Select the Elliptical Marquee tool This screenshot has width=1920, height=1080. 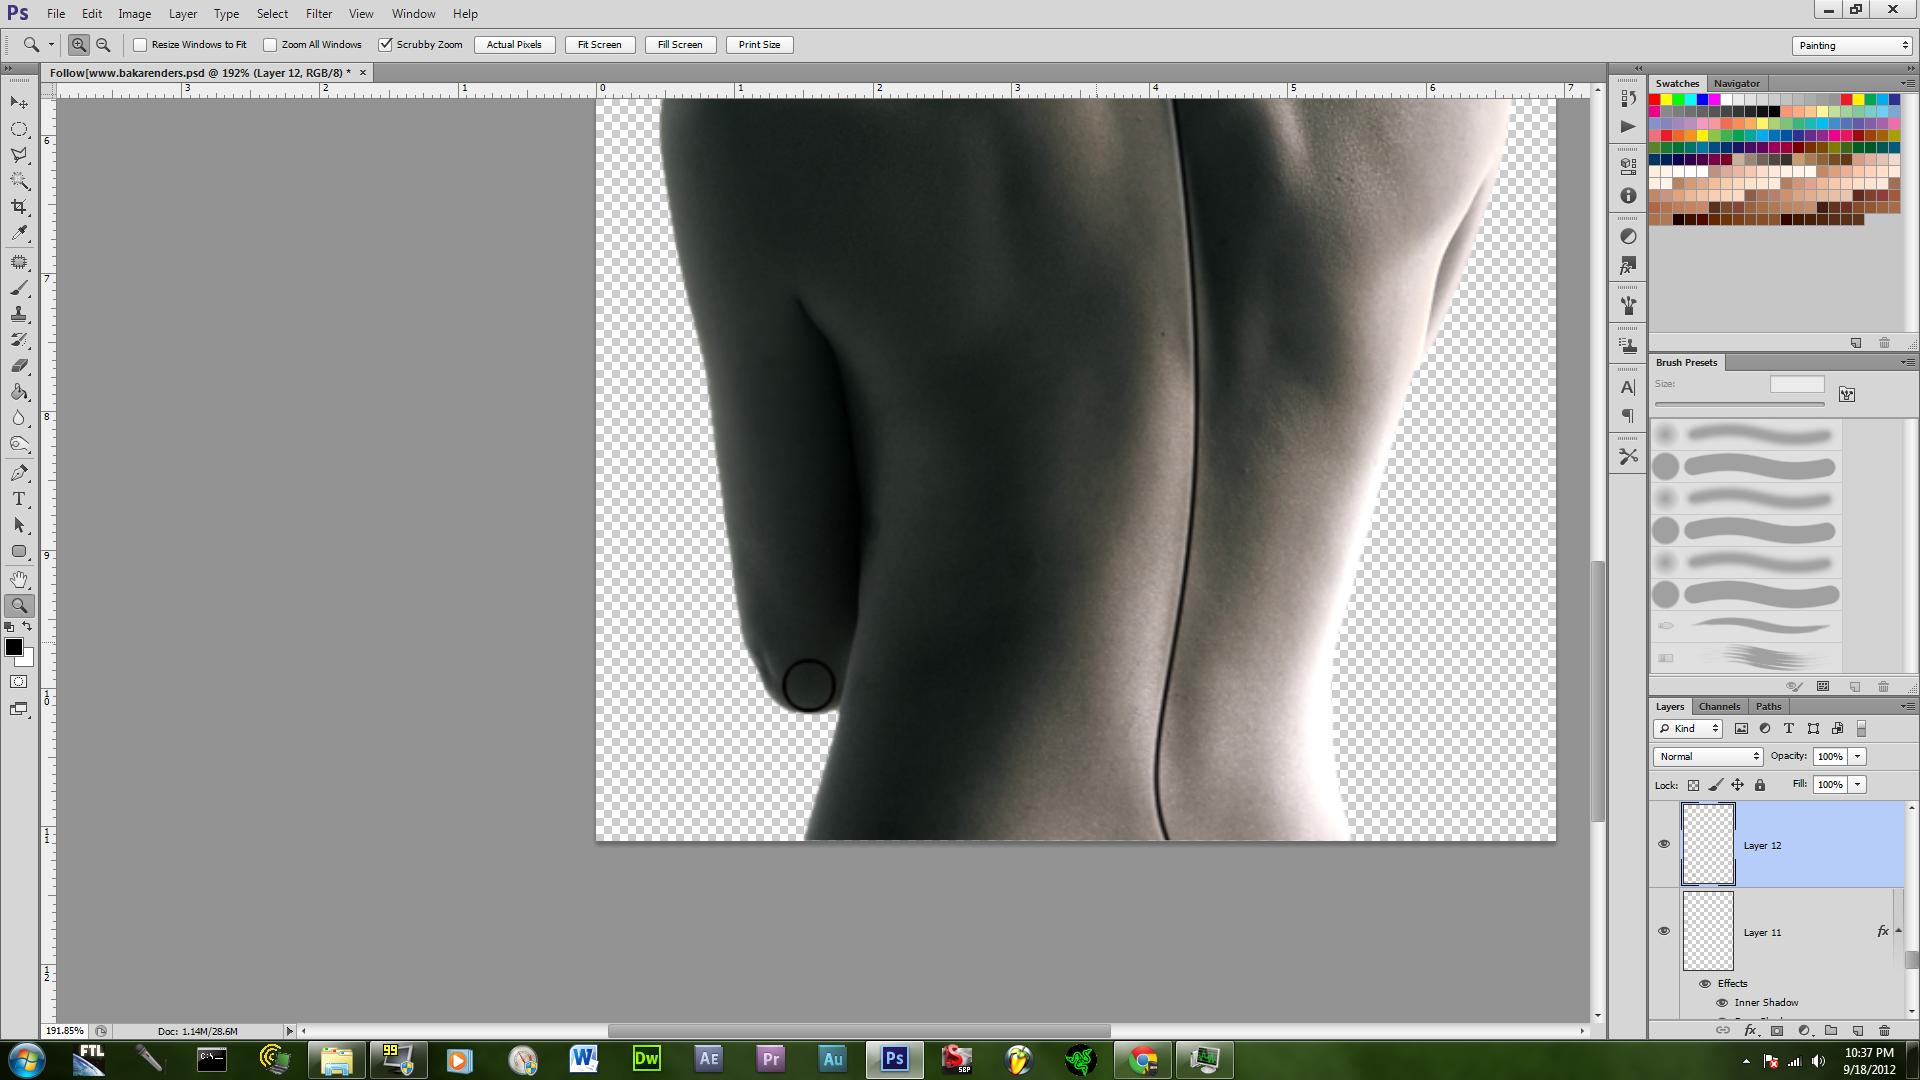click(19, 129)
